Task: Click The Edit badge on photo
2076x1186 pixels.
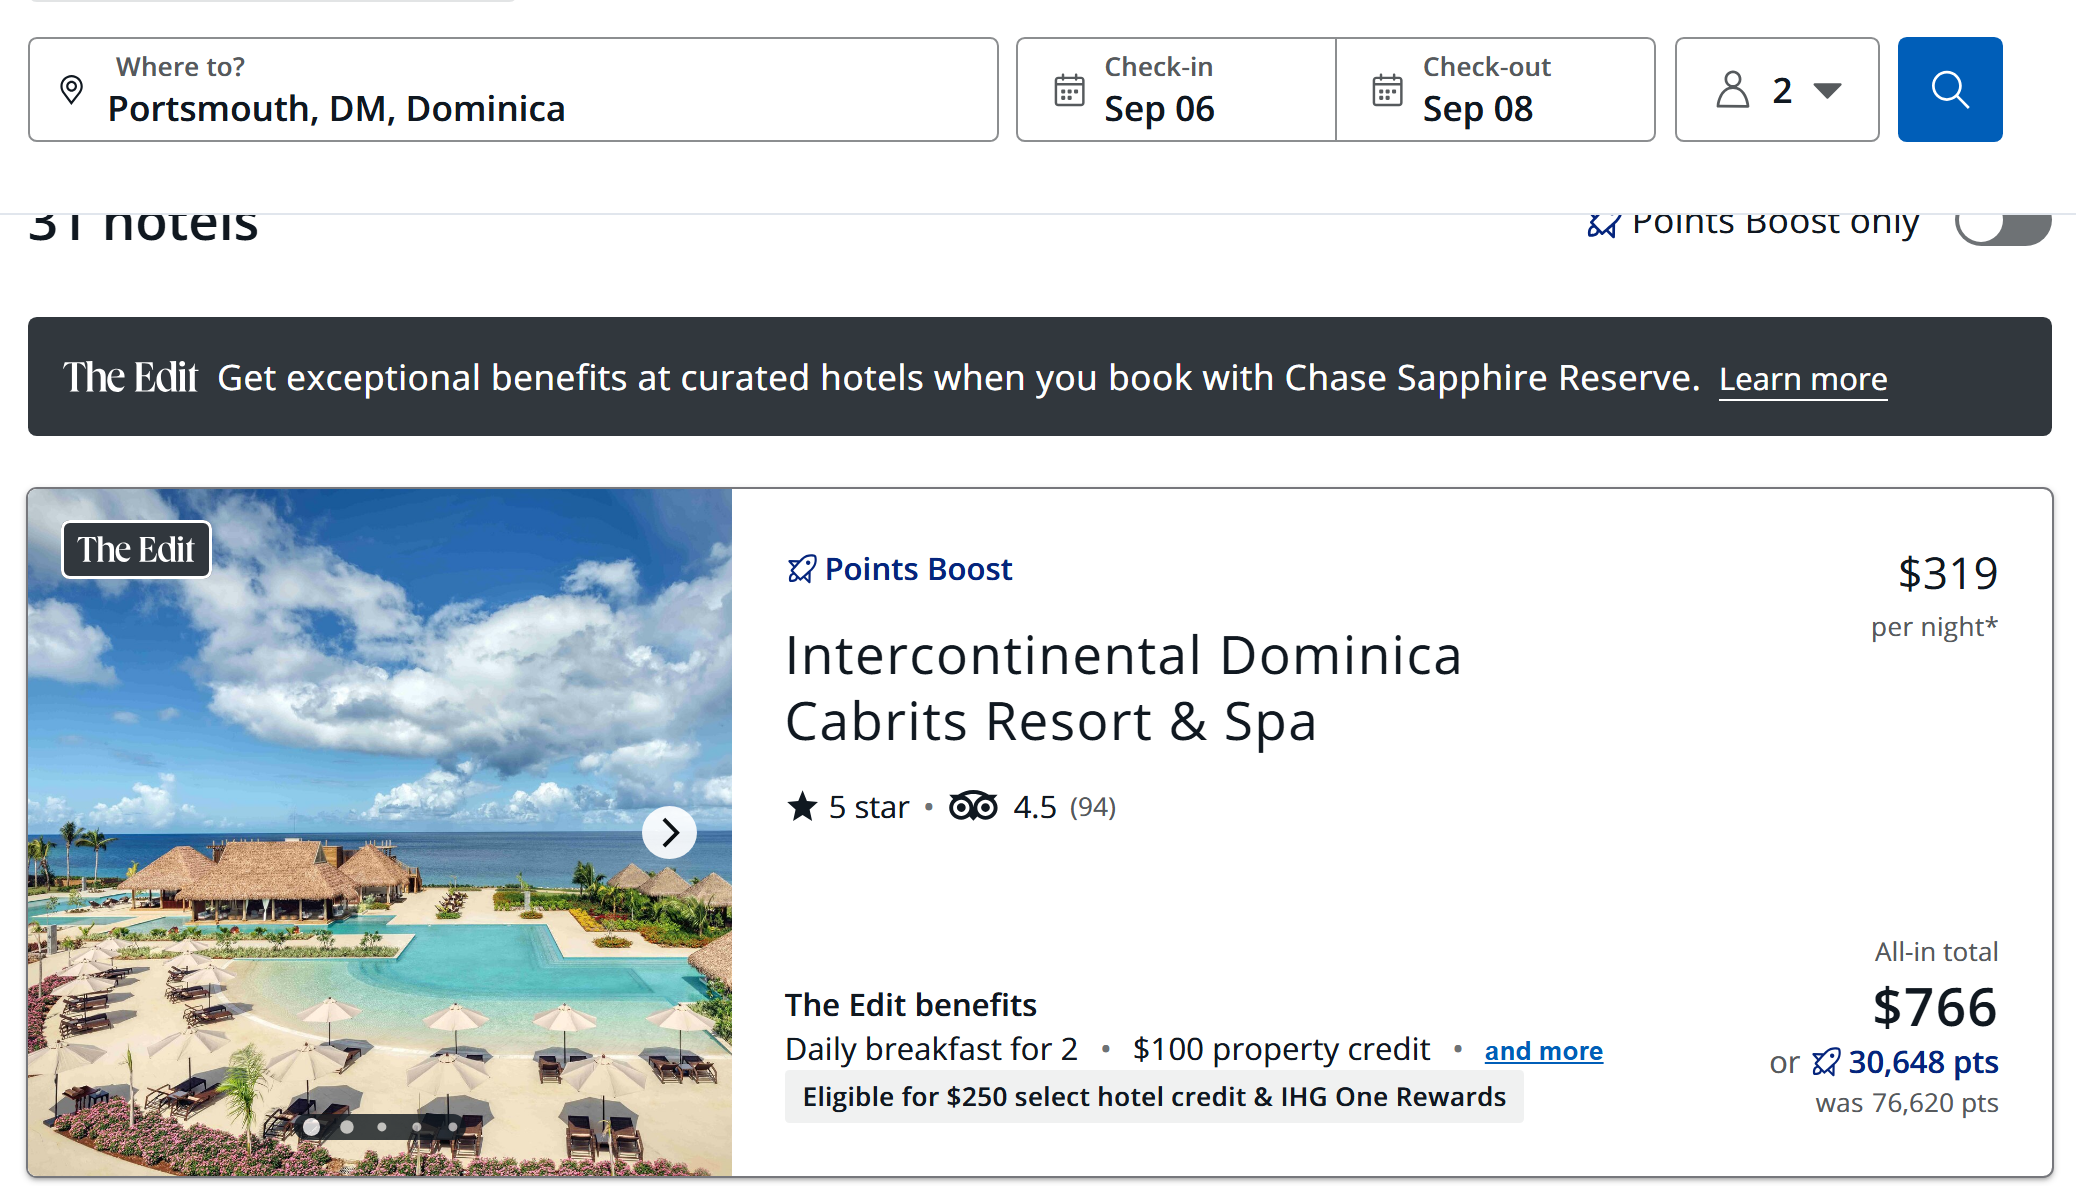Action: click(137, 550)
